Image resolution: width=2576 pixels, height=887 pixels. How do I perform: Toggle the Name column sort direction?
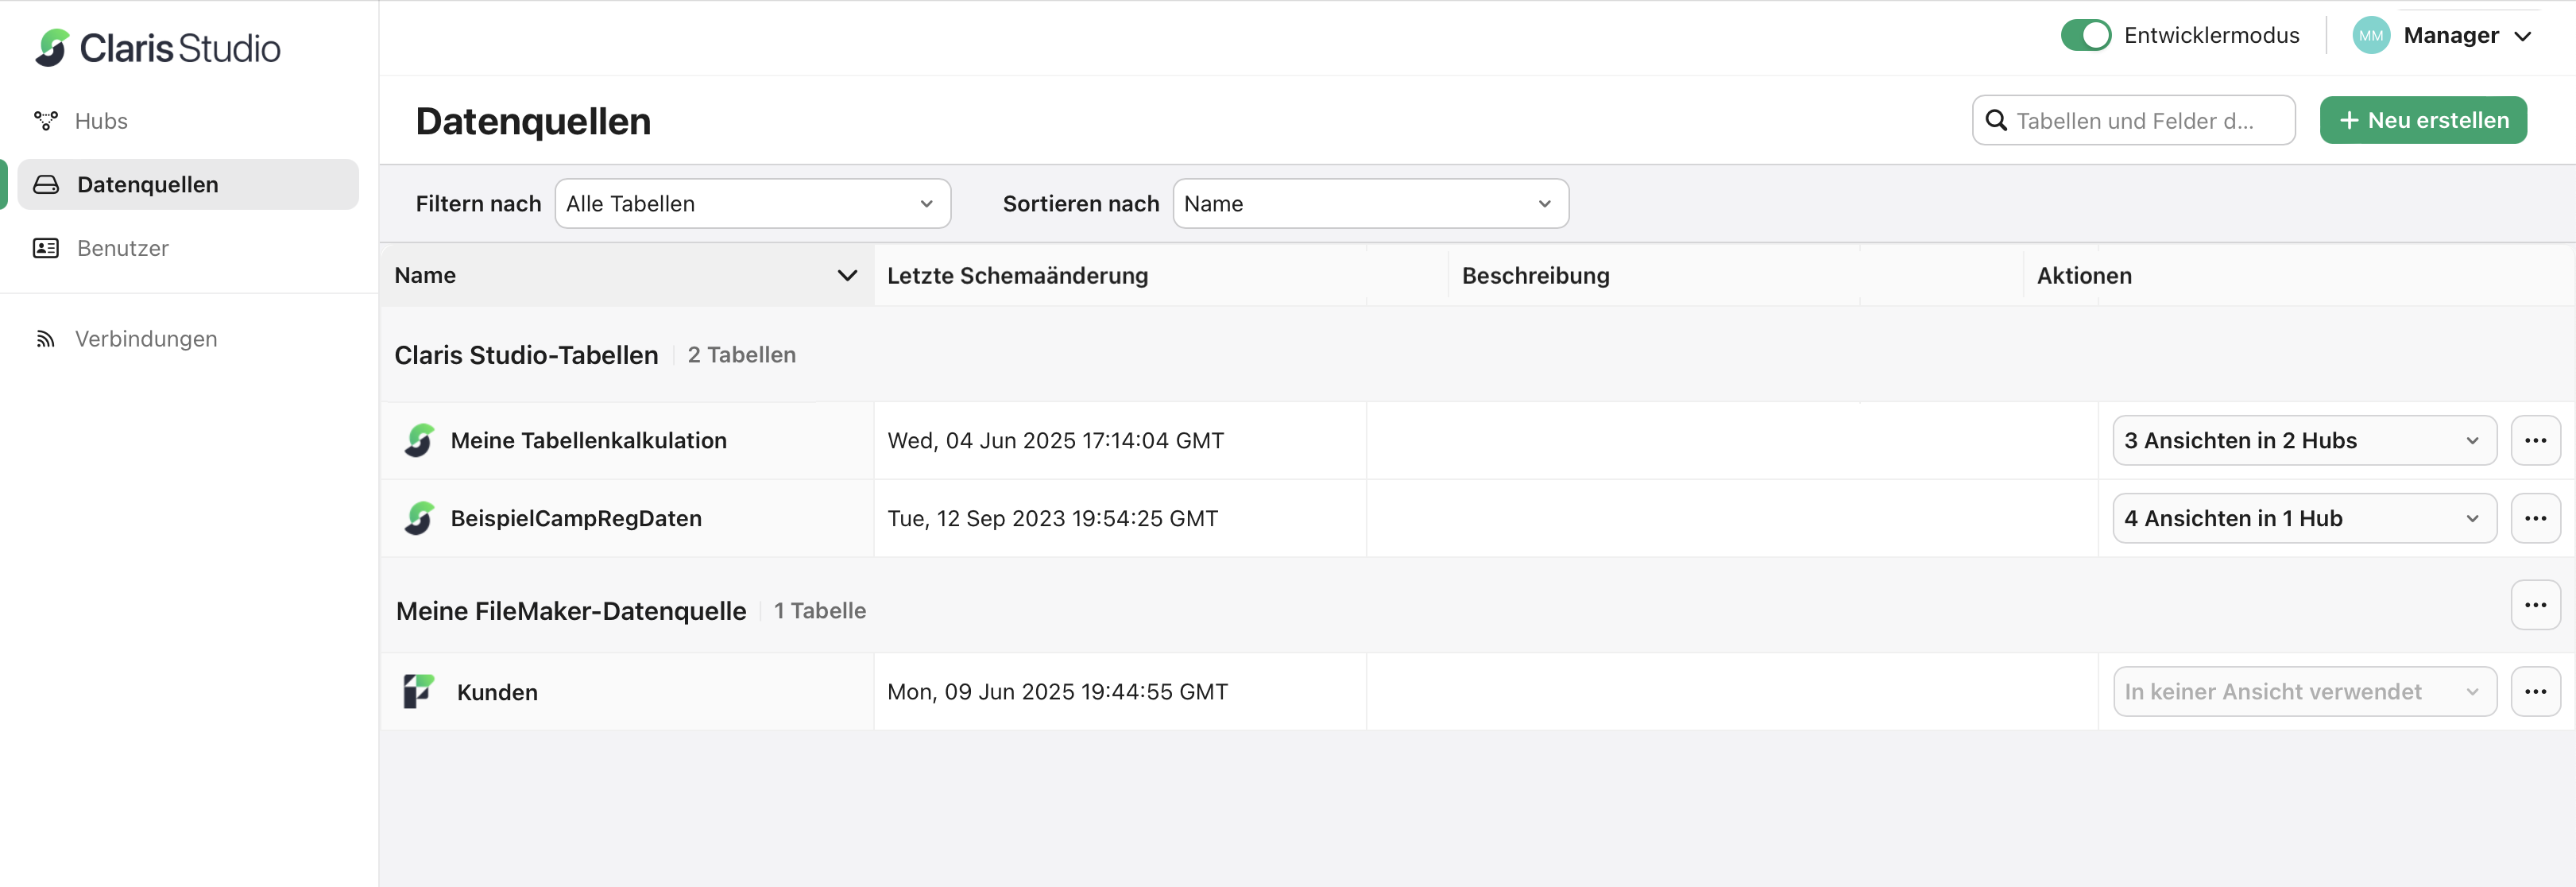[x=848, y=276]
